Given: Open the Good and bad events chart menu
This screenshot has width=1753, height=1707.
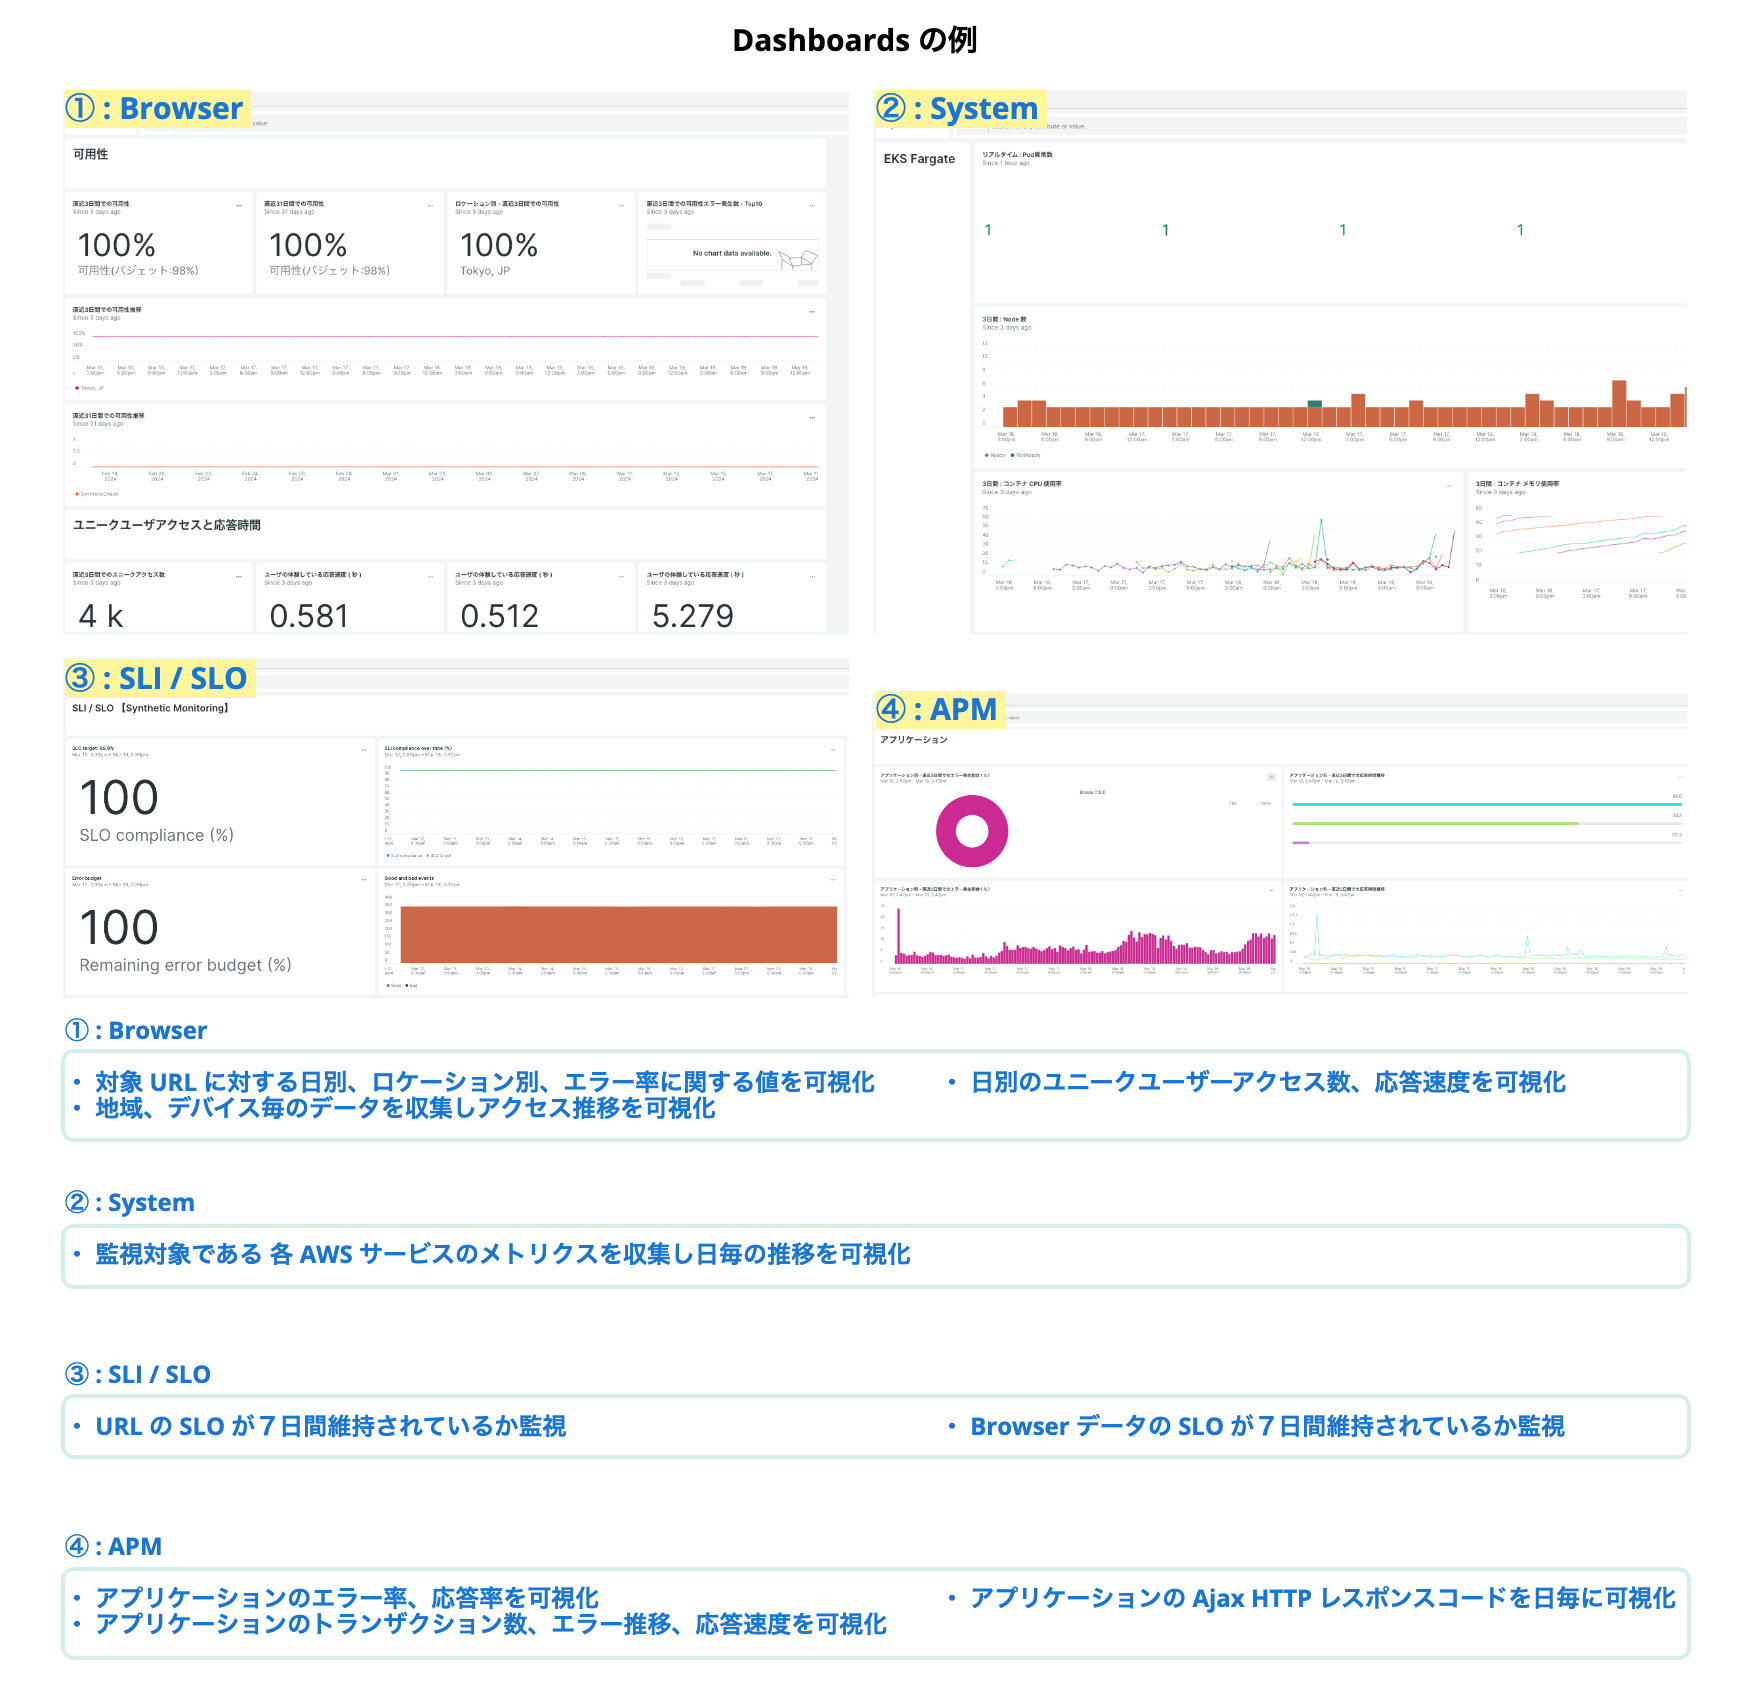Looking at the screenshot, I should 833,880.
